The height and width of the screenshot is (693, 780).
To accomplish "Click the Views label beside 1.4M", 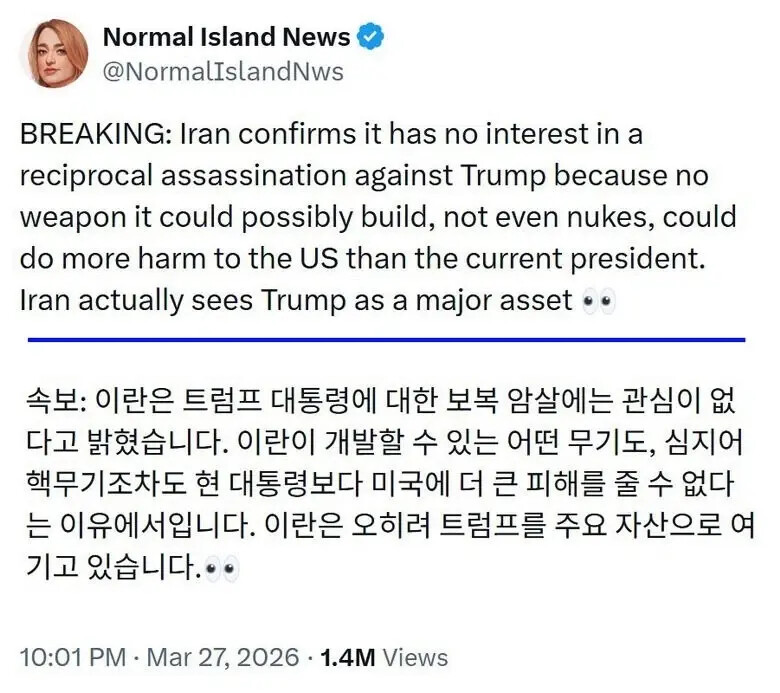I will click(415, 657).
